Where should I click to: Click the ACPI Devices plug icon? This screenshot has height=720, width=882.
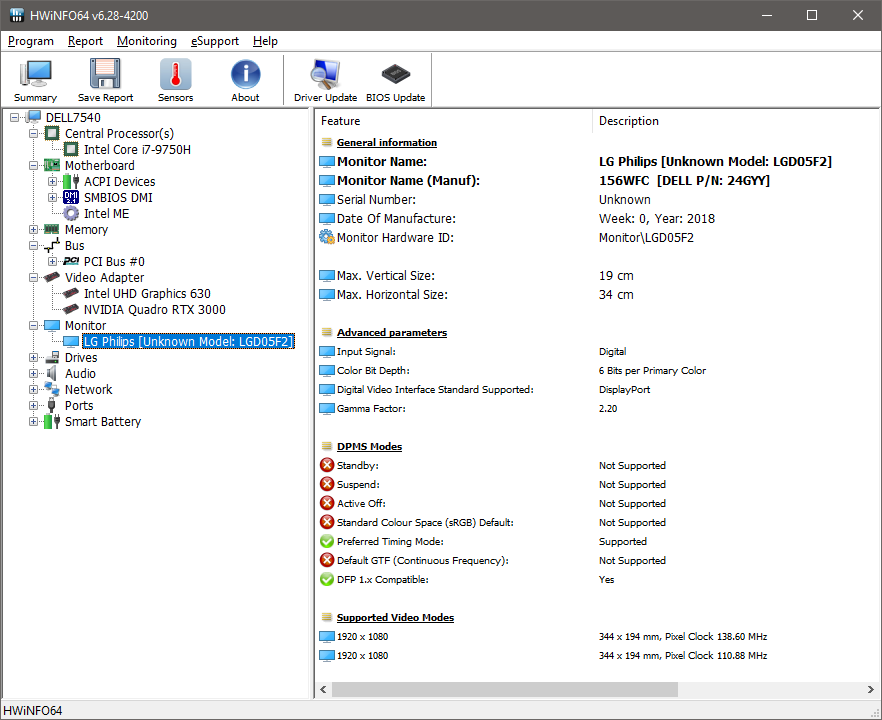click(71, 181)
